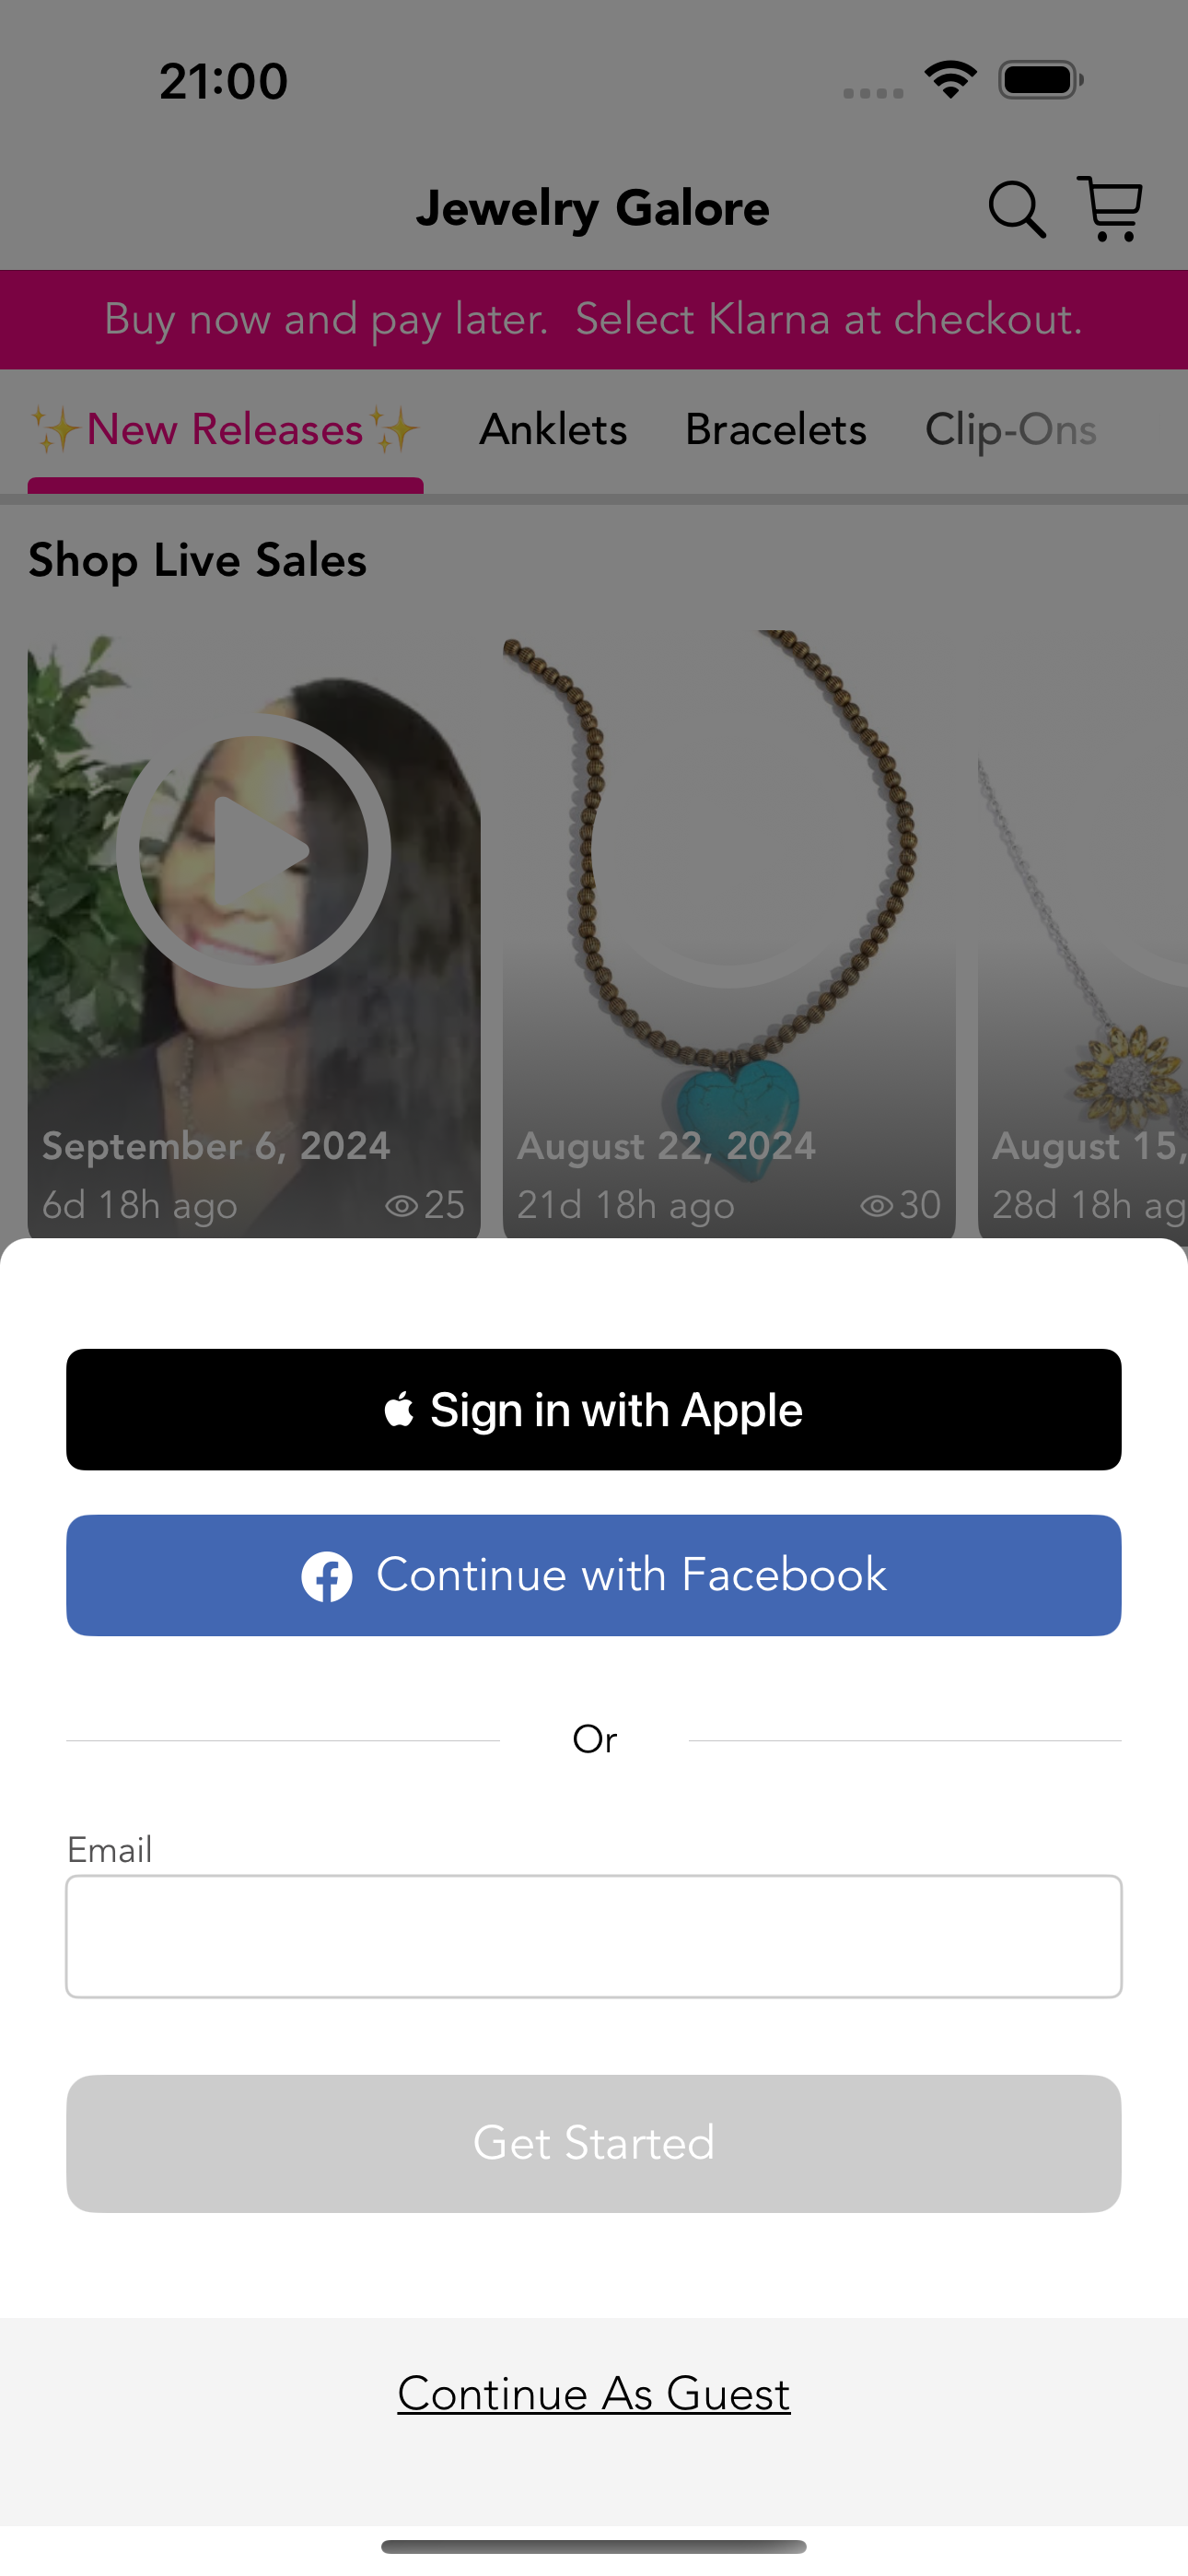The width and height of the screenshot is (1188, 2576).
Task: Tap the Apple logo on sign-in button
Action: [399, 1409]
